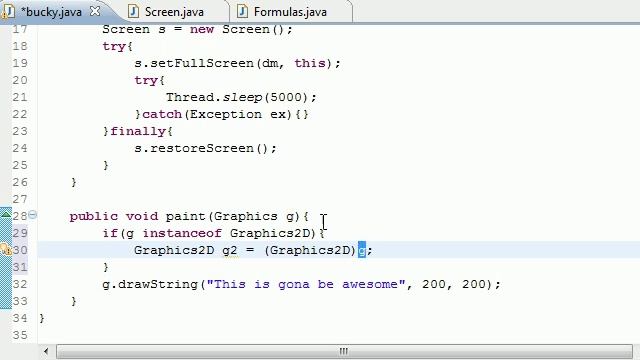Click the selected 'g' on line 30

point(362,250)
